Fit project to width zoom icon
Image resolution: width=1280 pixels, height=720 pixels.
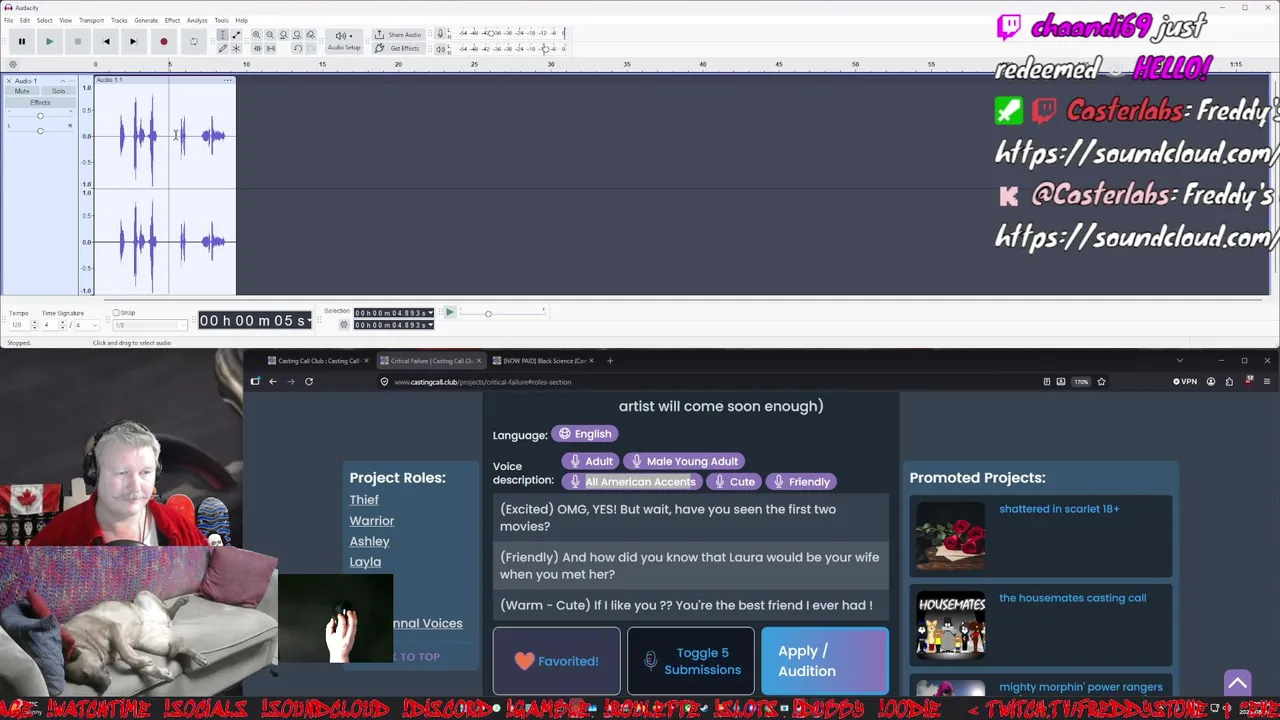coord(297,35)
